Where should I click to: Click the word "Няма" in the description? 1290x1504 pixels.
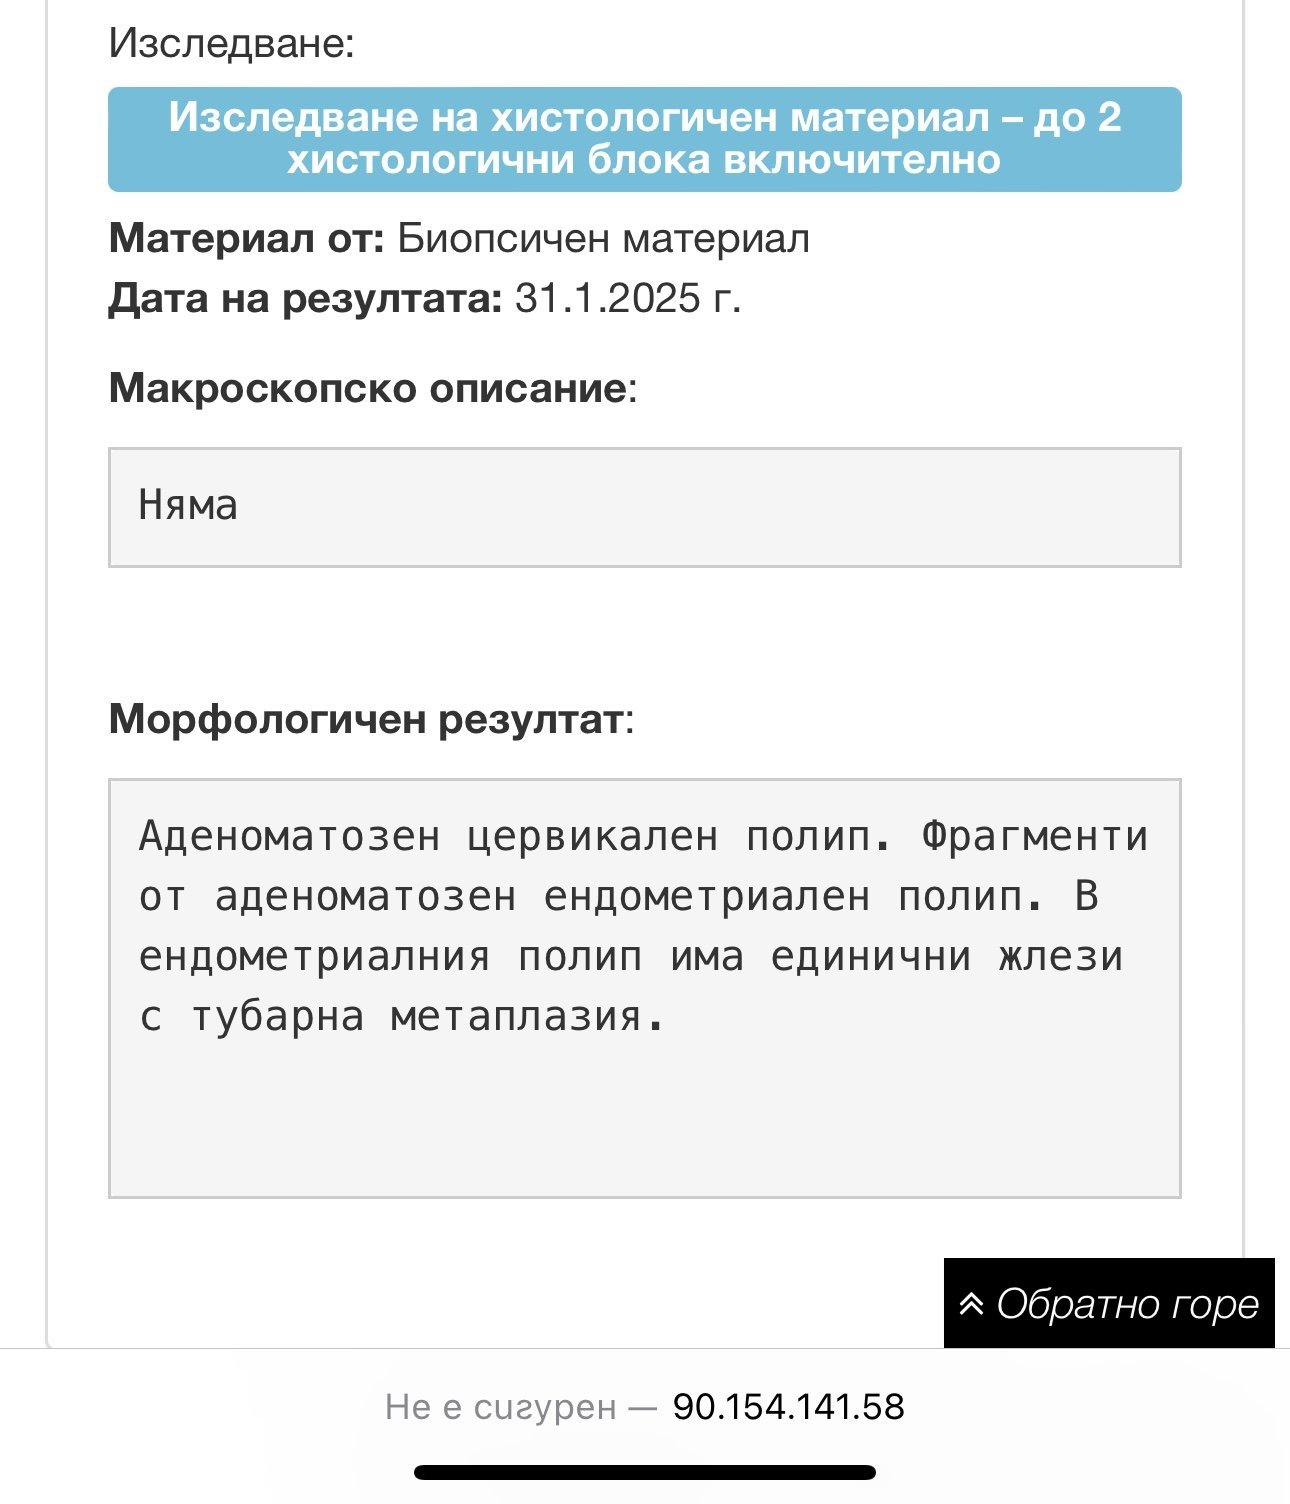188,505
